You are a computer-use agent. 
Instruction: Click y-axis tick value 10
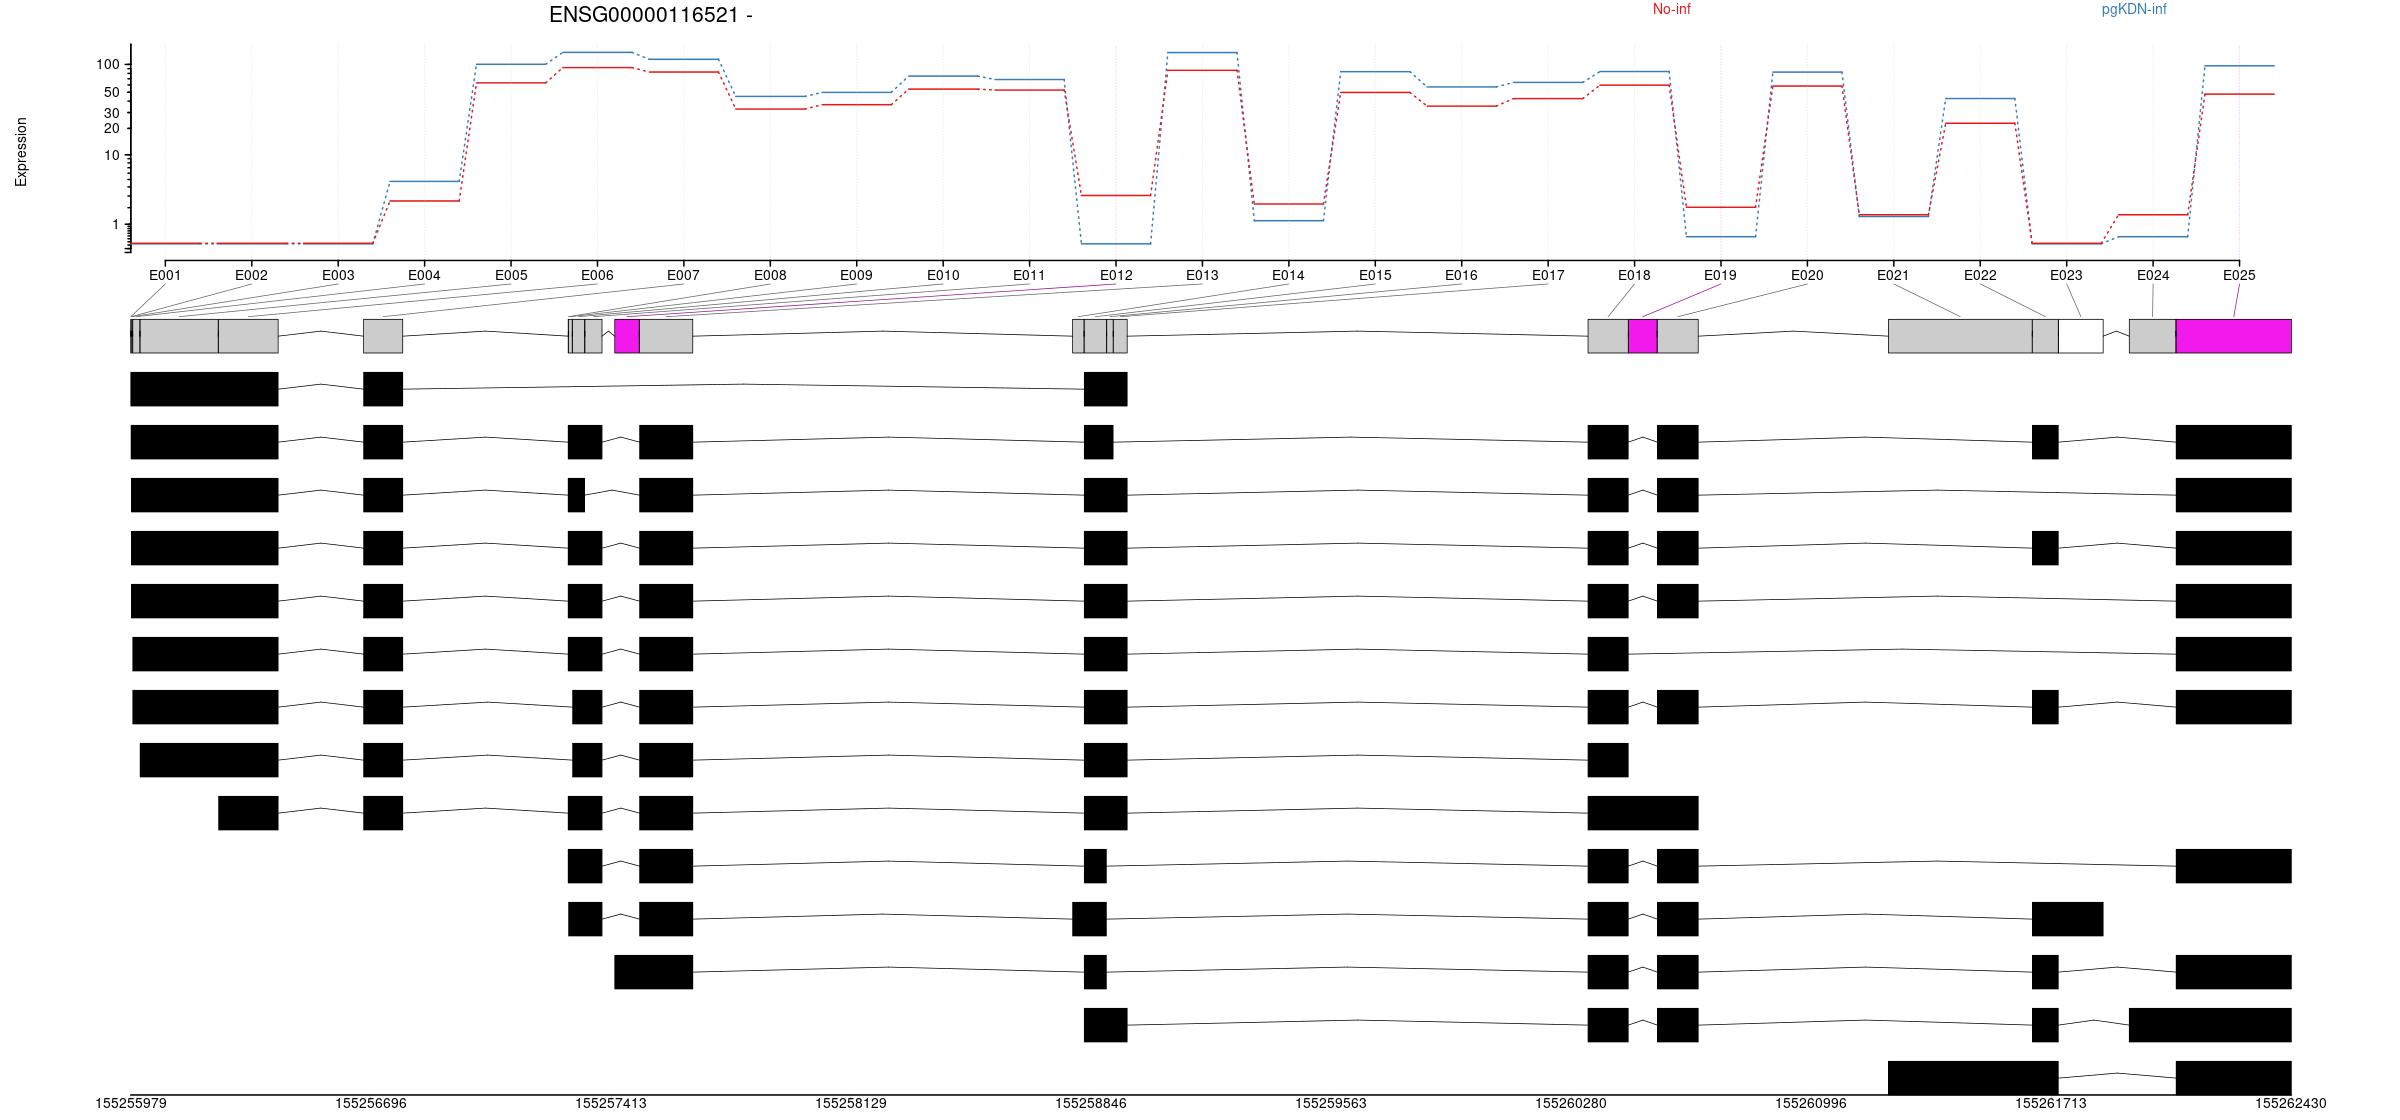112,155
